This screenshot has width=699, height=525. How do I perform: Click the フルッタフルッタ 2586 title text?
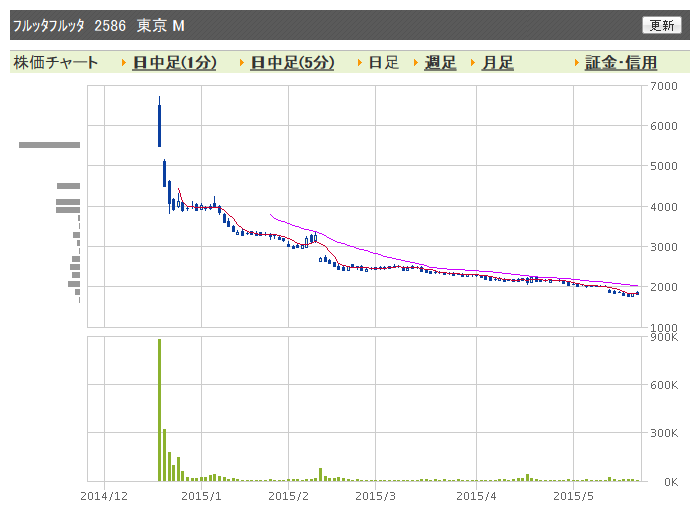[69, 25]
